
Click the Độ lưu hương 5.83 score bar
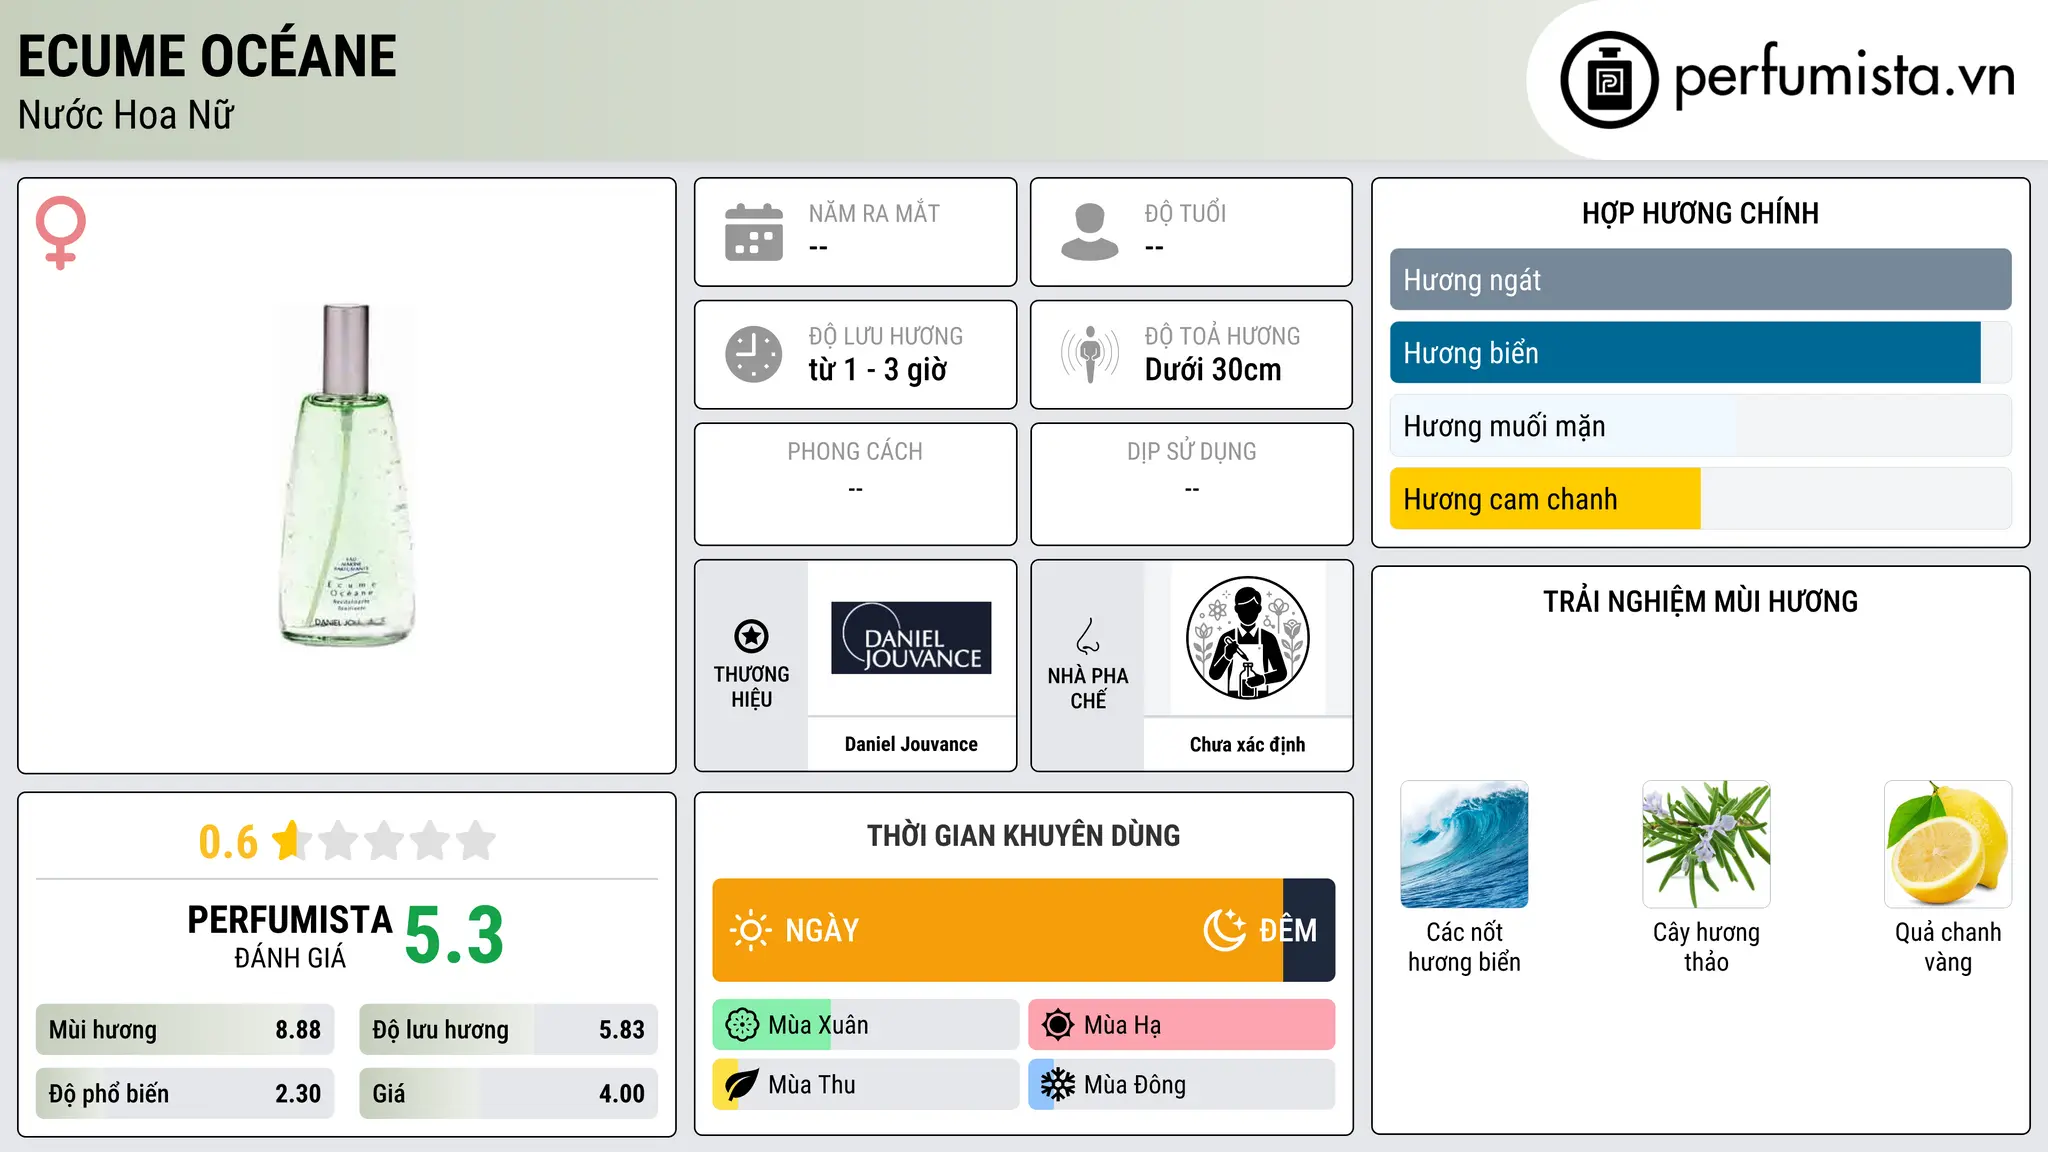pos(509,1030)
